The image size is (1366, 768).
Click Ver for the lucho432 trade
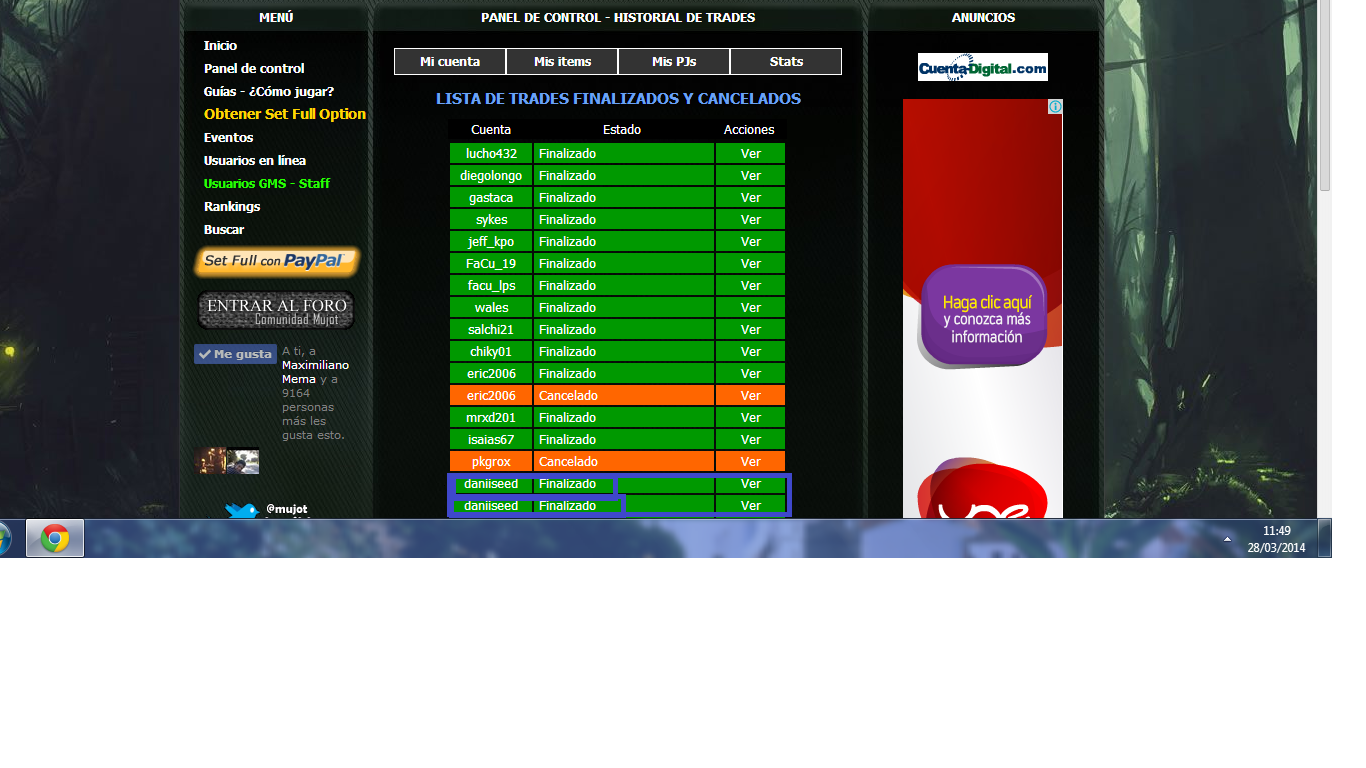750,154
